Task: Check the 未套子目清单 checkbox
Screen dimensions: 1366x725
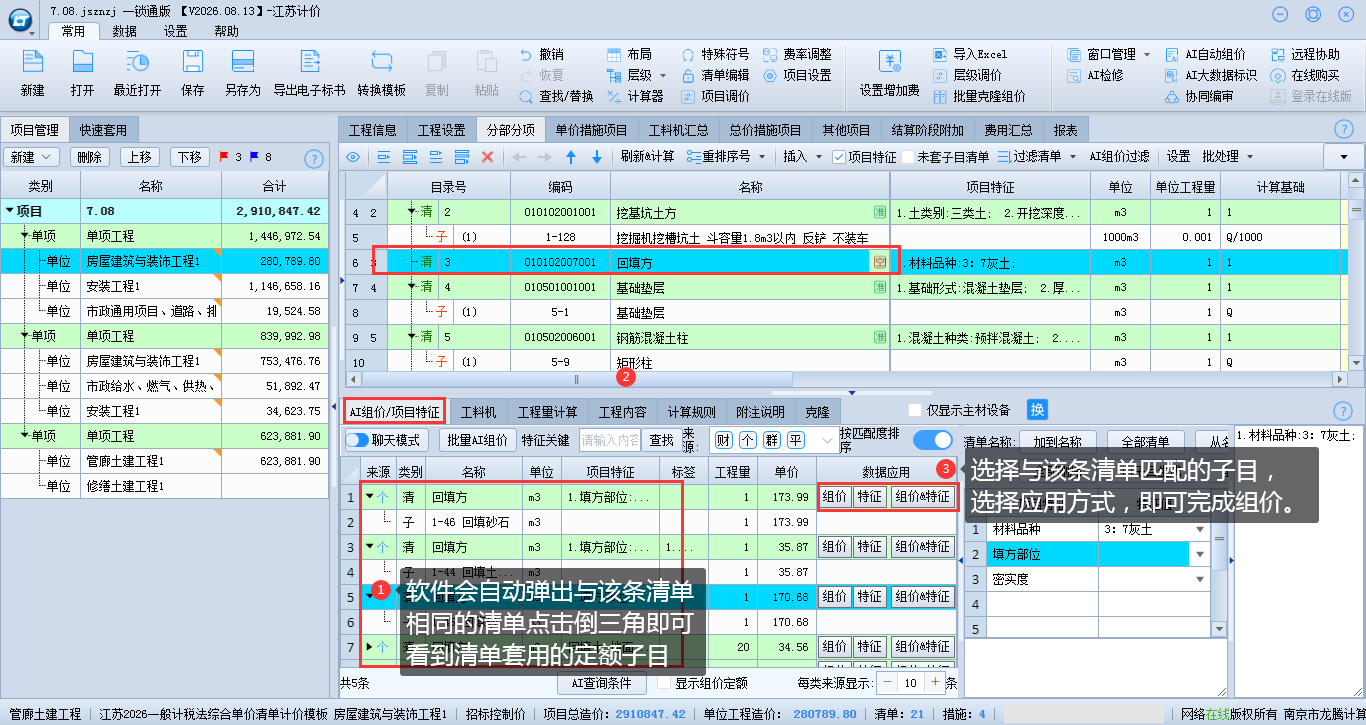Action: click(907, 157)
